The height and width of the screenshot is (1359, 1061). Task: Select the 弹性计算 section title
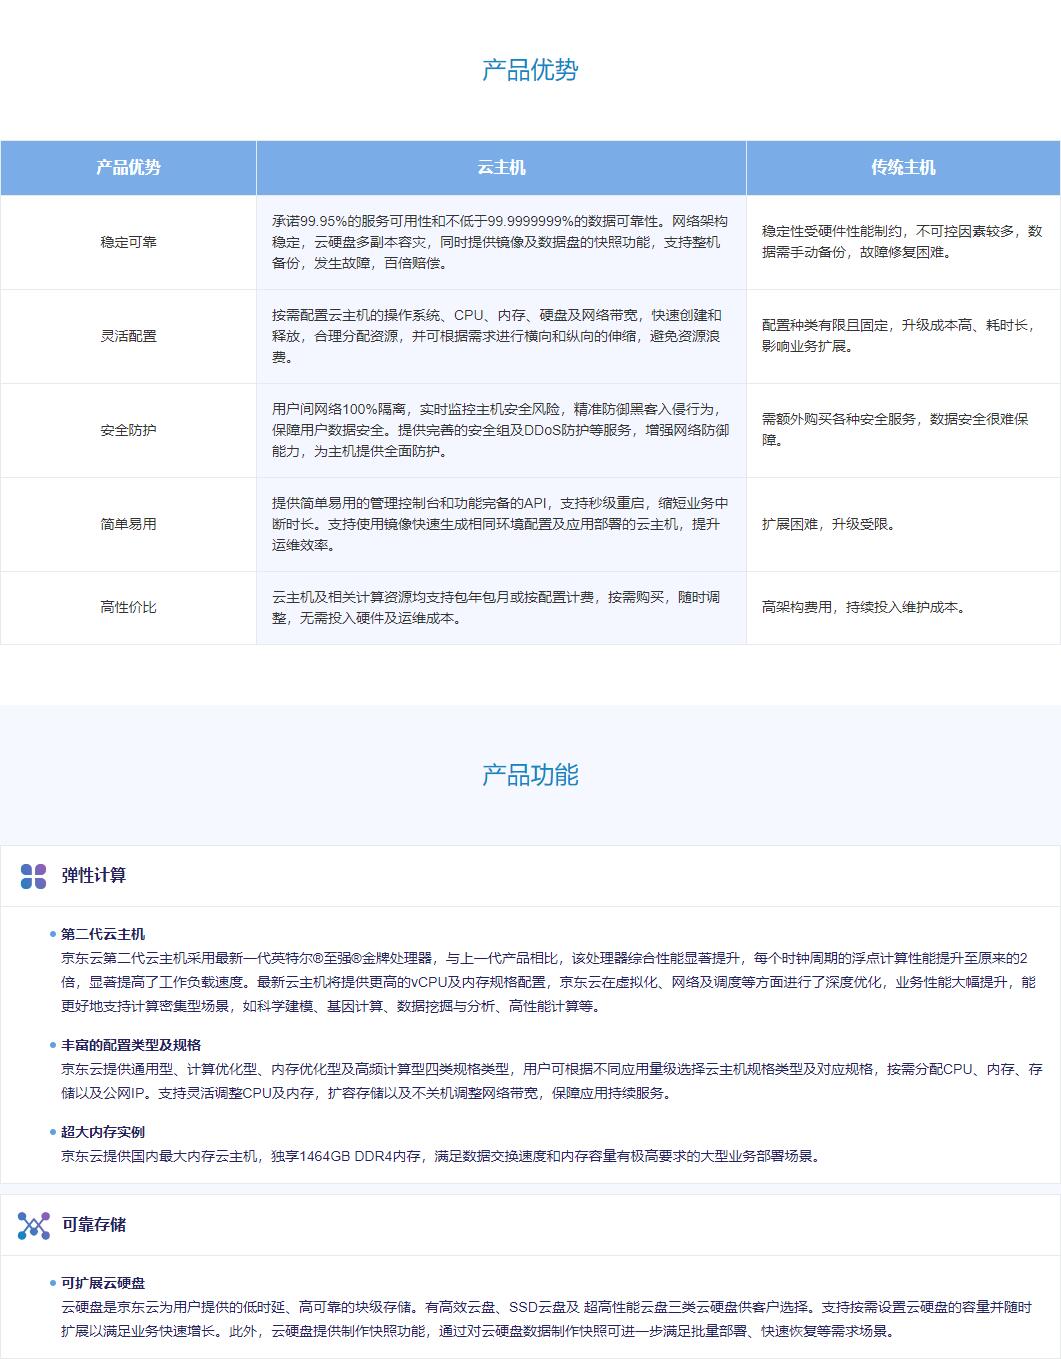tap(94, 876)
